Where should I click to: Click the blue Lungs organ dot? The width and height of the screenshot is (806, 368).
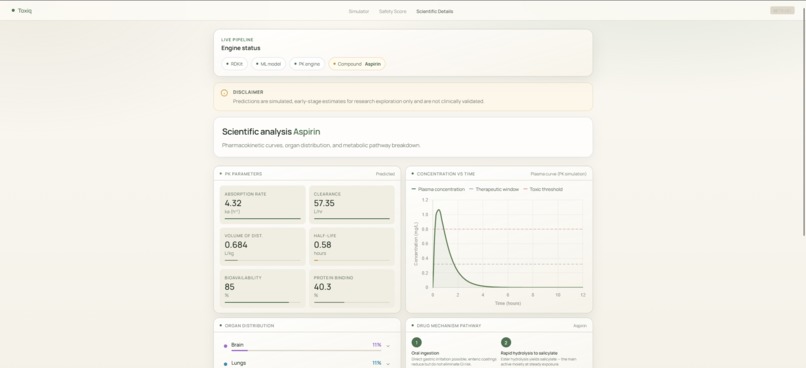[x=225, y=364]
